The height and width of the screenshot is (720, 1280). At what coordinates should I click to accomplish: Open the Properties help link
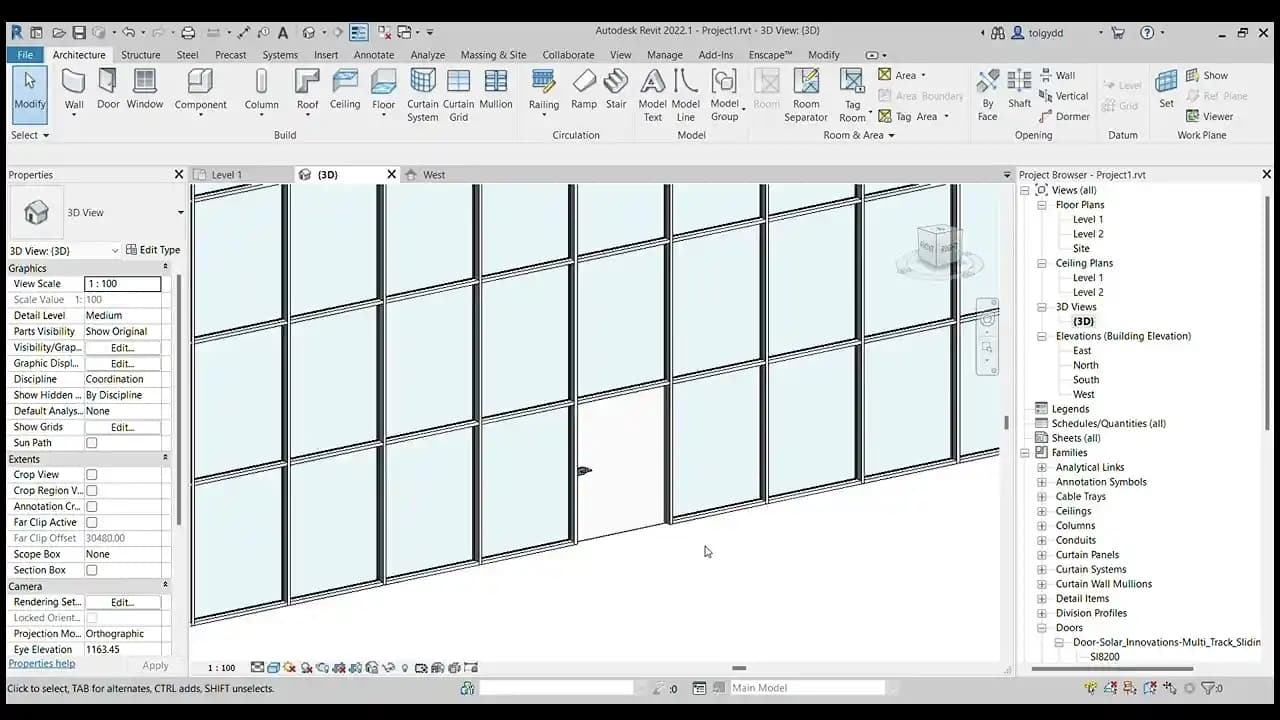(42, 664)
